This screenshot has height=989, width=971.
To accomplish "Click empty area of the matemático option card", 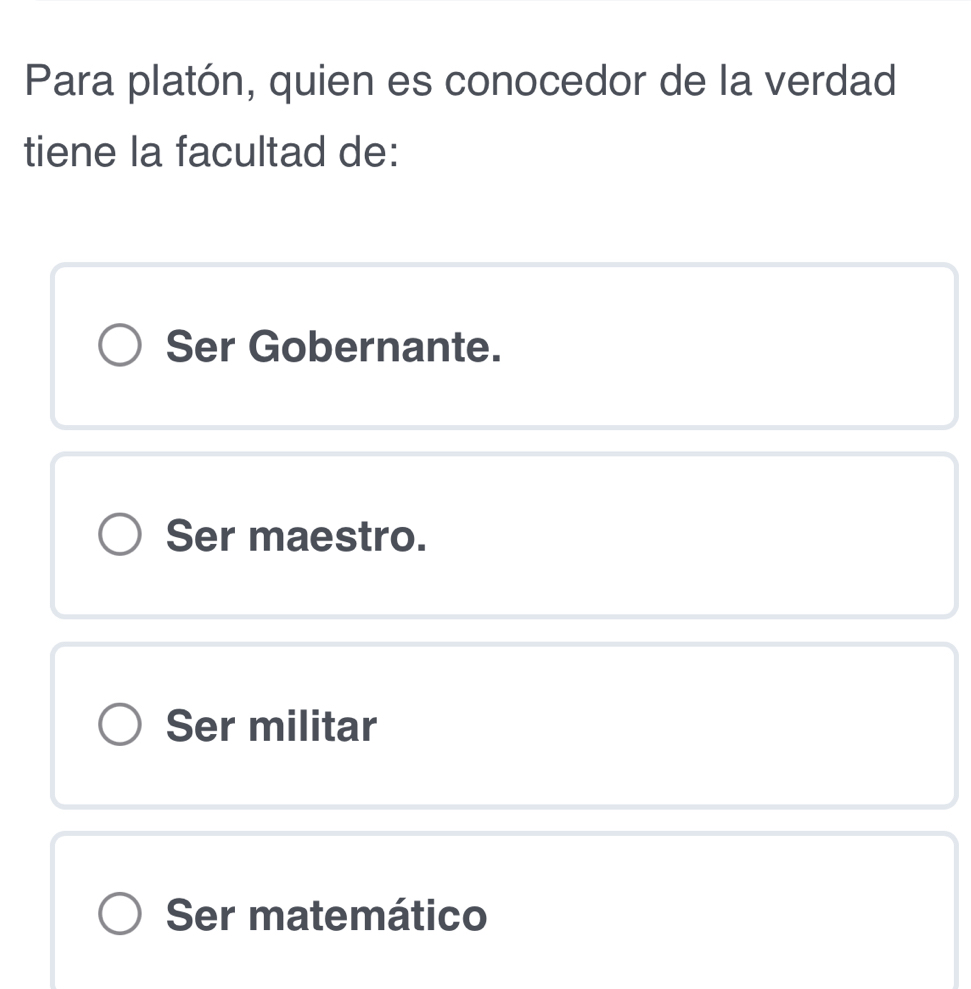I will (x=720, y=915).
